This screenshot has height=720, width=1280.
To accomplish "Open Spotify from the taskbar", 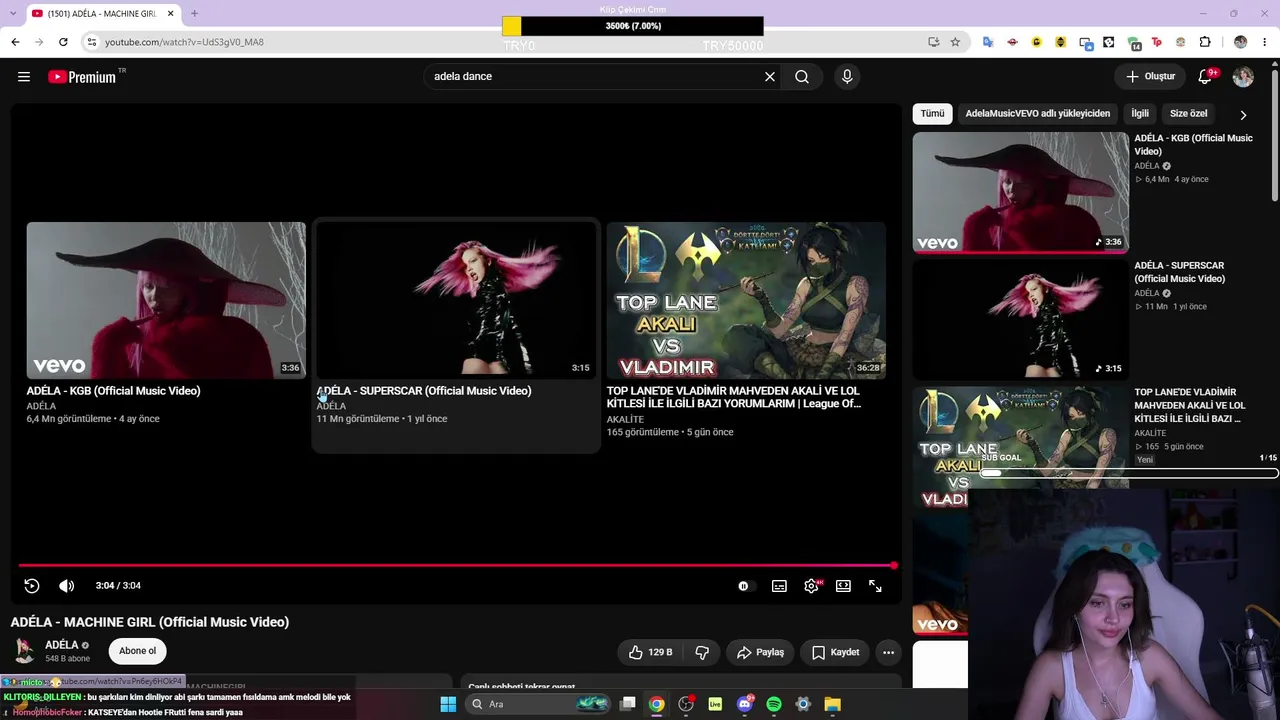I will pos(774,704).
